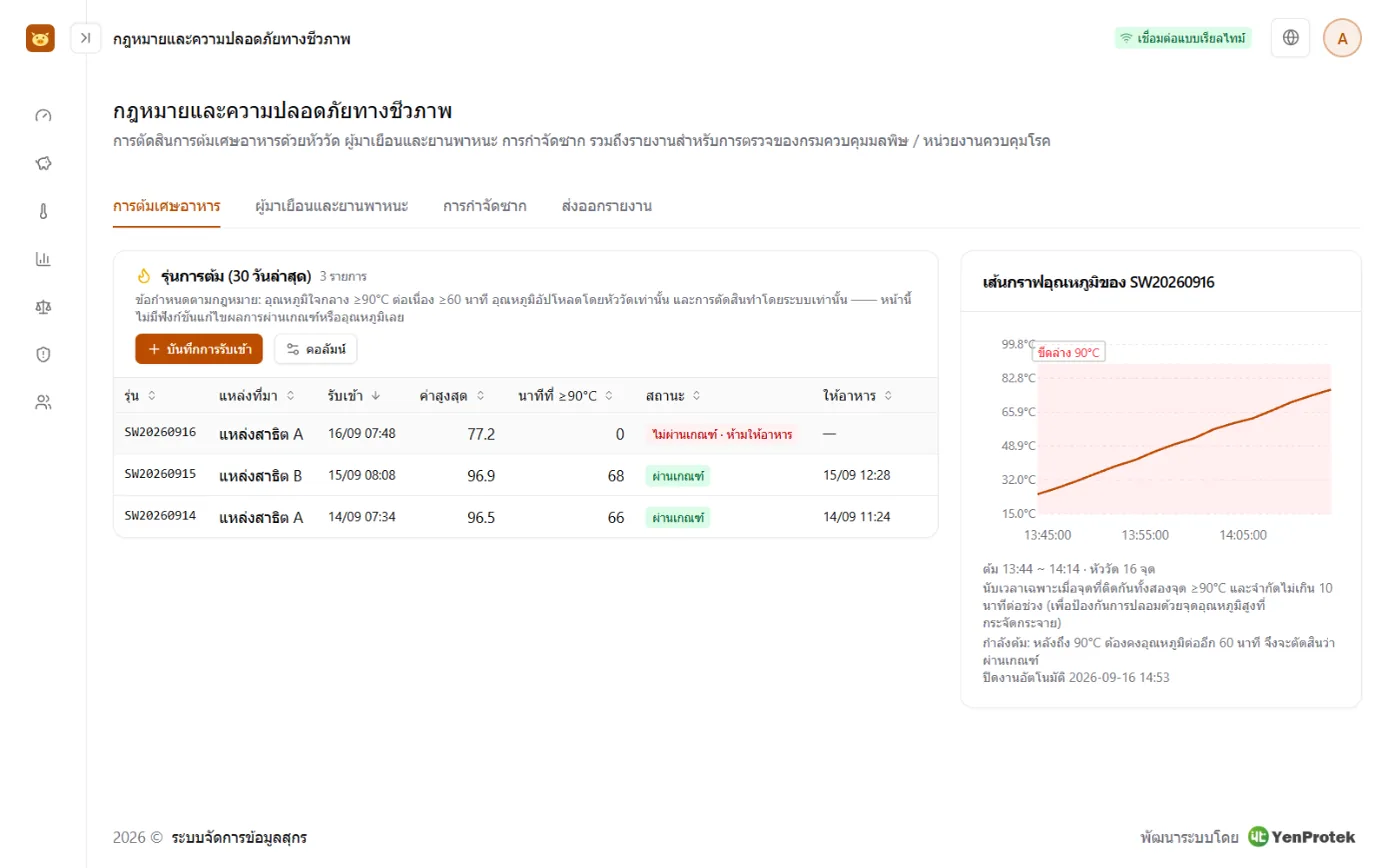This screenshot has width=1388, height=868.
Task: Click the realtime connection status badge
Action: pos(1183,38)
